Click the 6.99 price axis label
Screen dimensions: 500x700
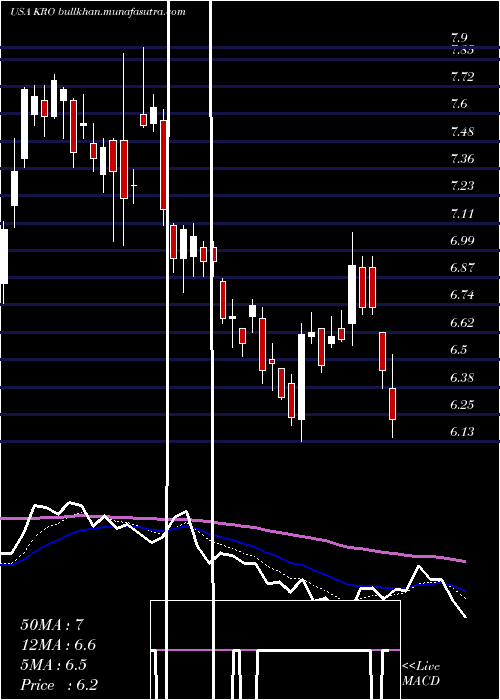(462, 241)
